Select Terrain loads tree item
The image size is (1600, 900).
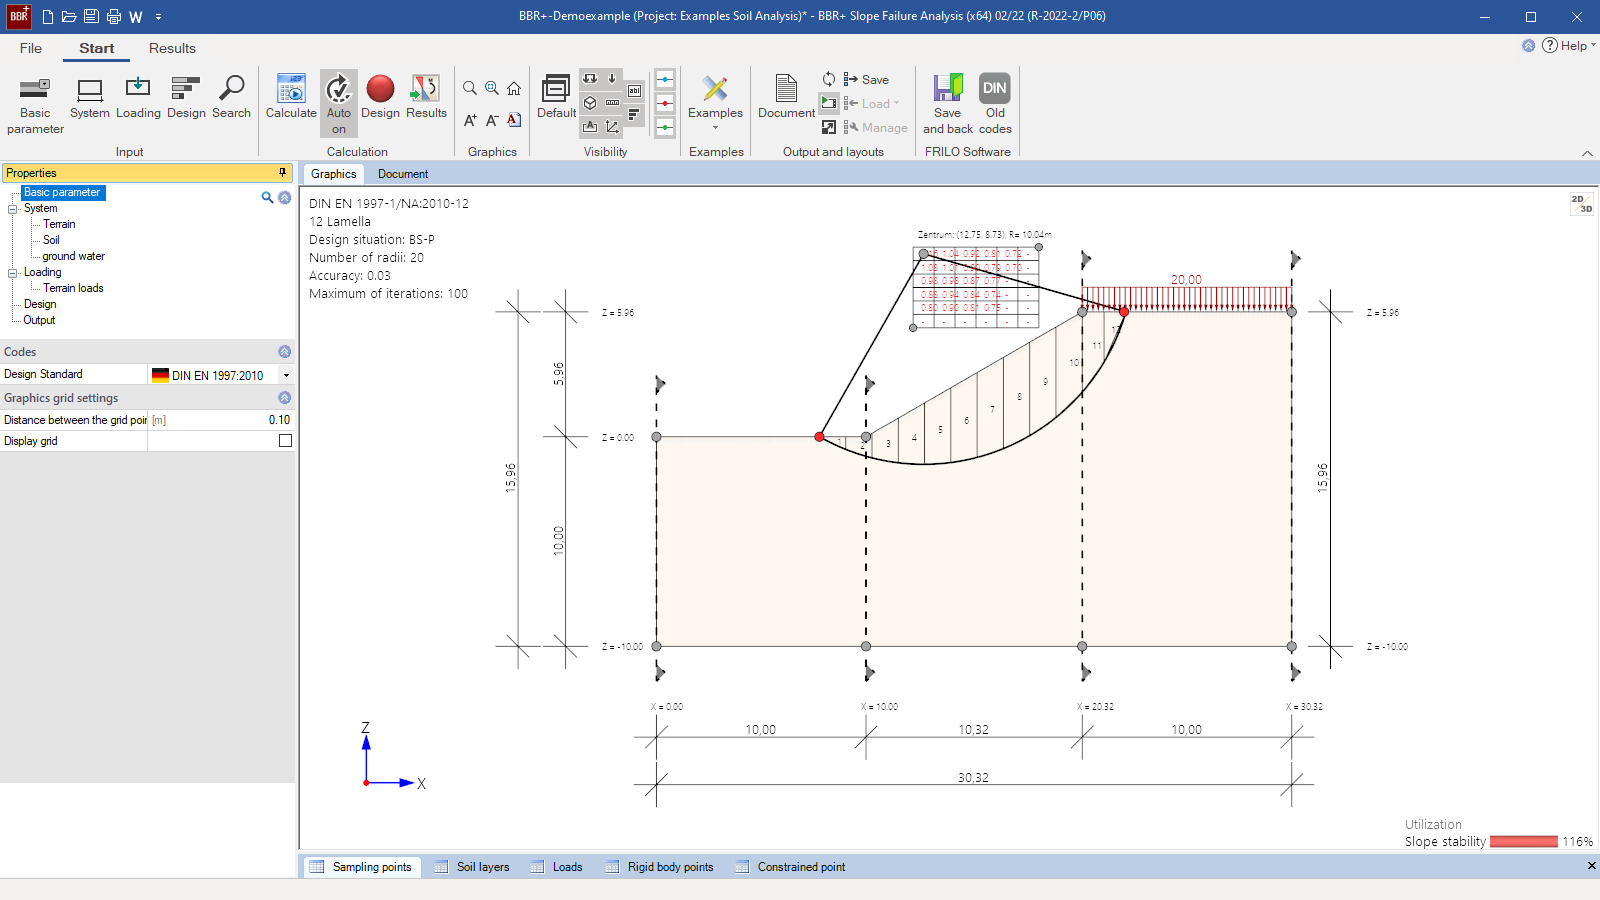pyautogui.click(x=73, y=288)
